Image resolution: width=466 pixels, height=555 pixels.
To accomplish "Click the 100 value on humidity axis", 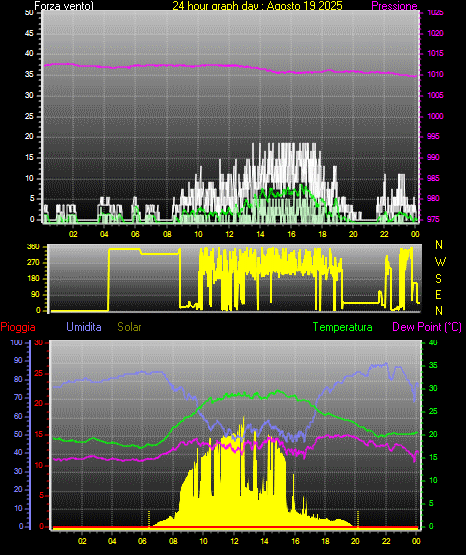I will (16, 342).
